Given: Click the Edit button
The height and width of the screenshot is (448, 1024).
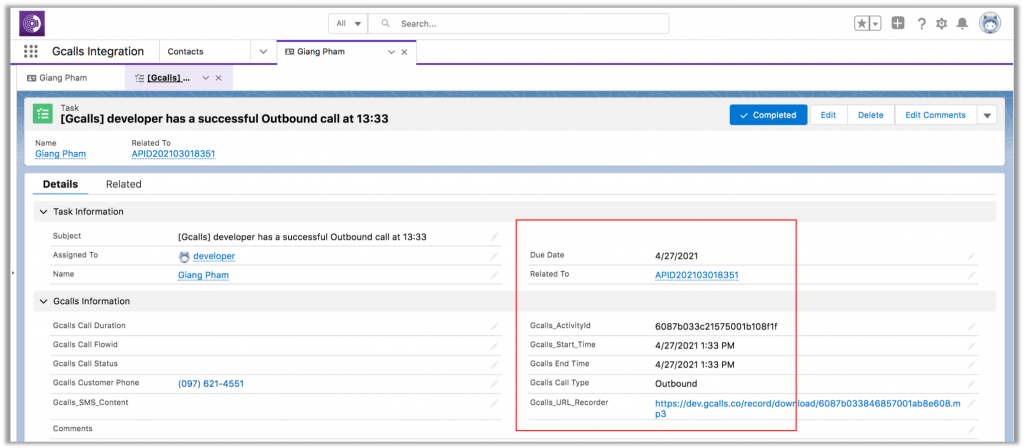Looking at the screenshot, I should click(828, 115).
